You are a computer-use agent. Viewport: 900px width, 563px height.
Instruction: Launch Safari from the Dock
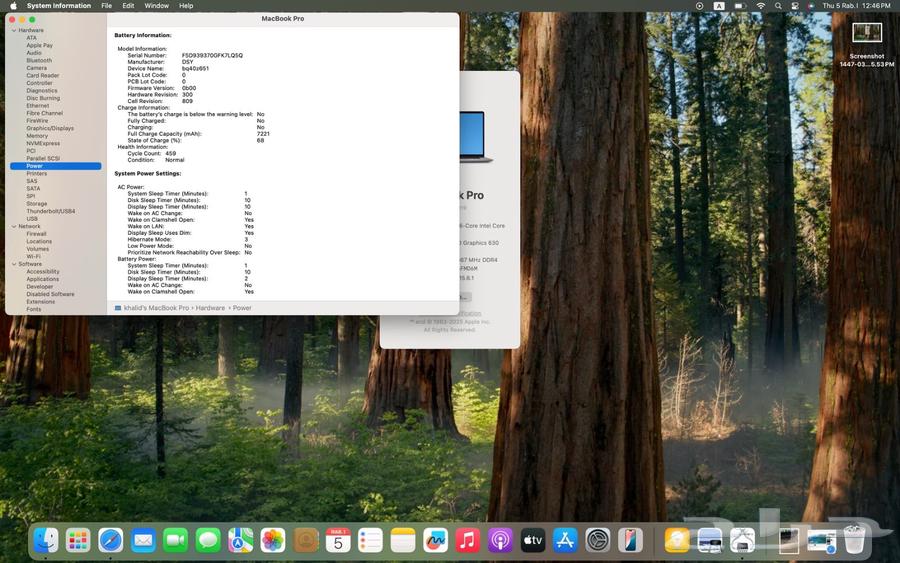click(110, 540)
